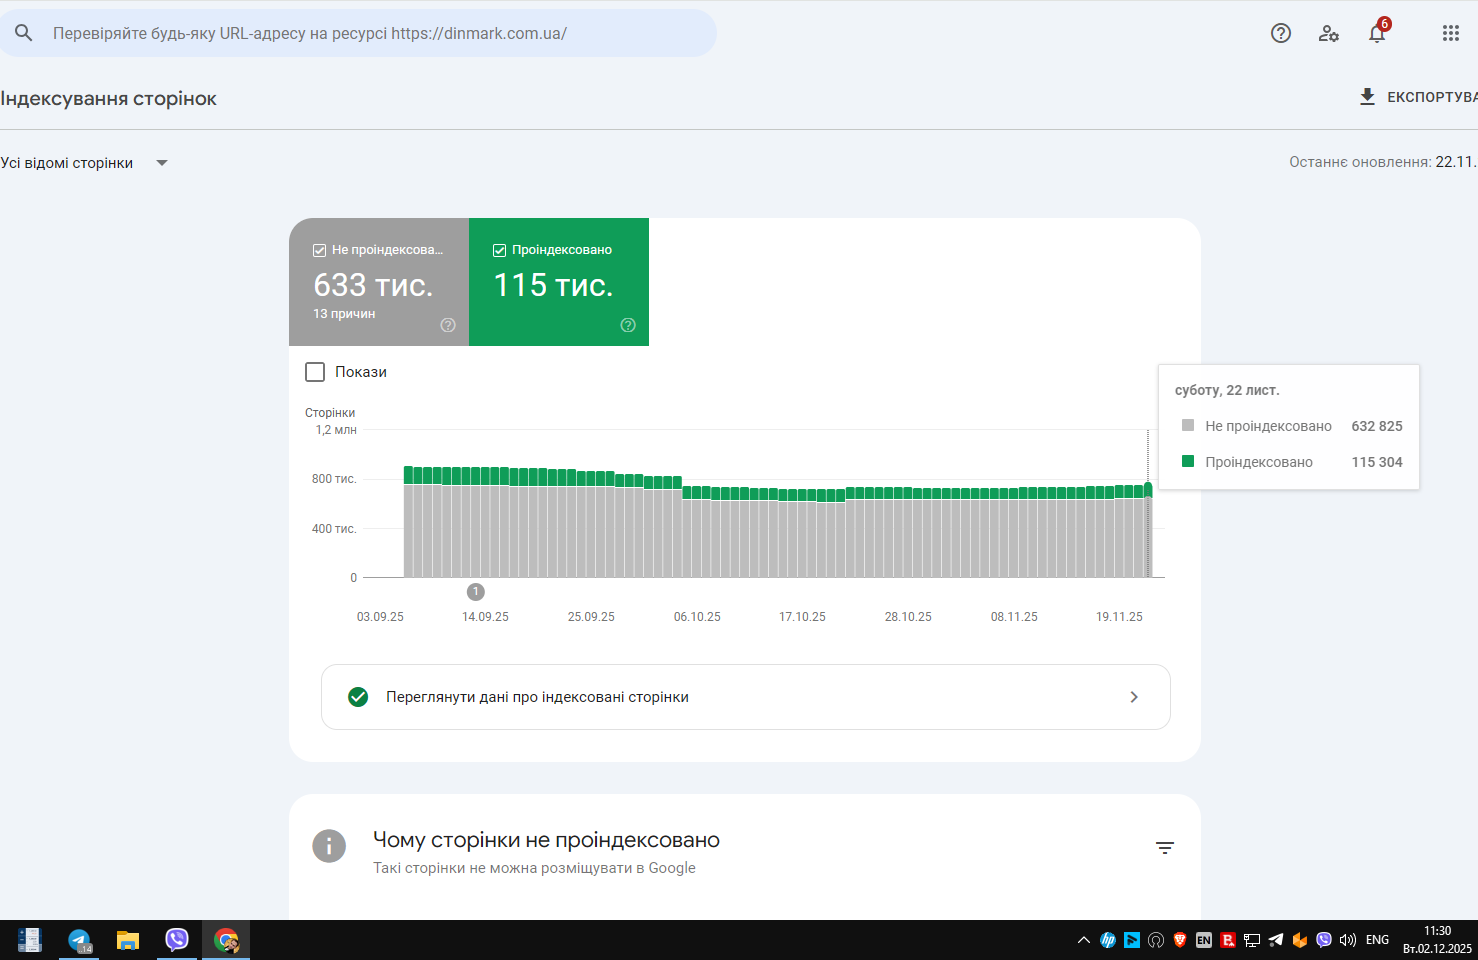Screen dimensions: 1478x960
Task: Click help icon on indexed green card
Action: pos(628,325)
